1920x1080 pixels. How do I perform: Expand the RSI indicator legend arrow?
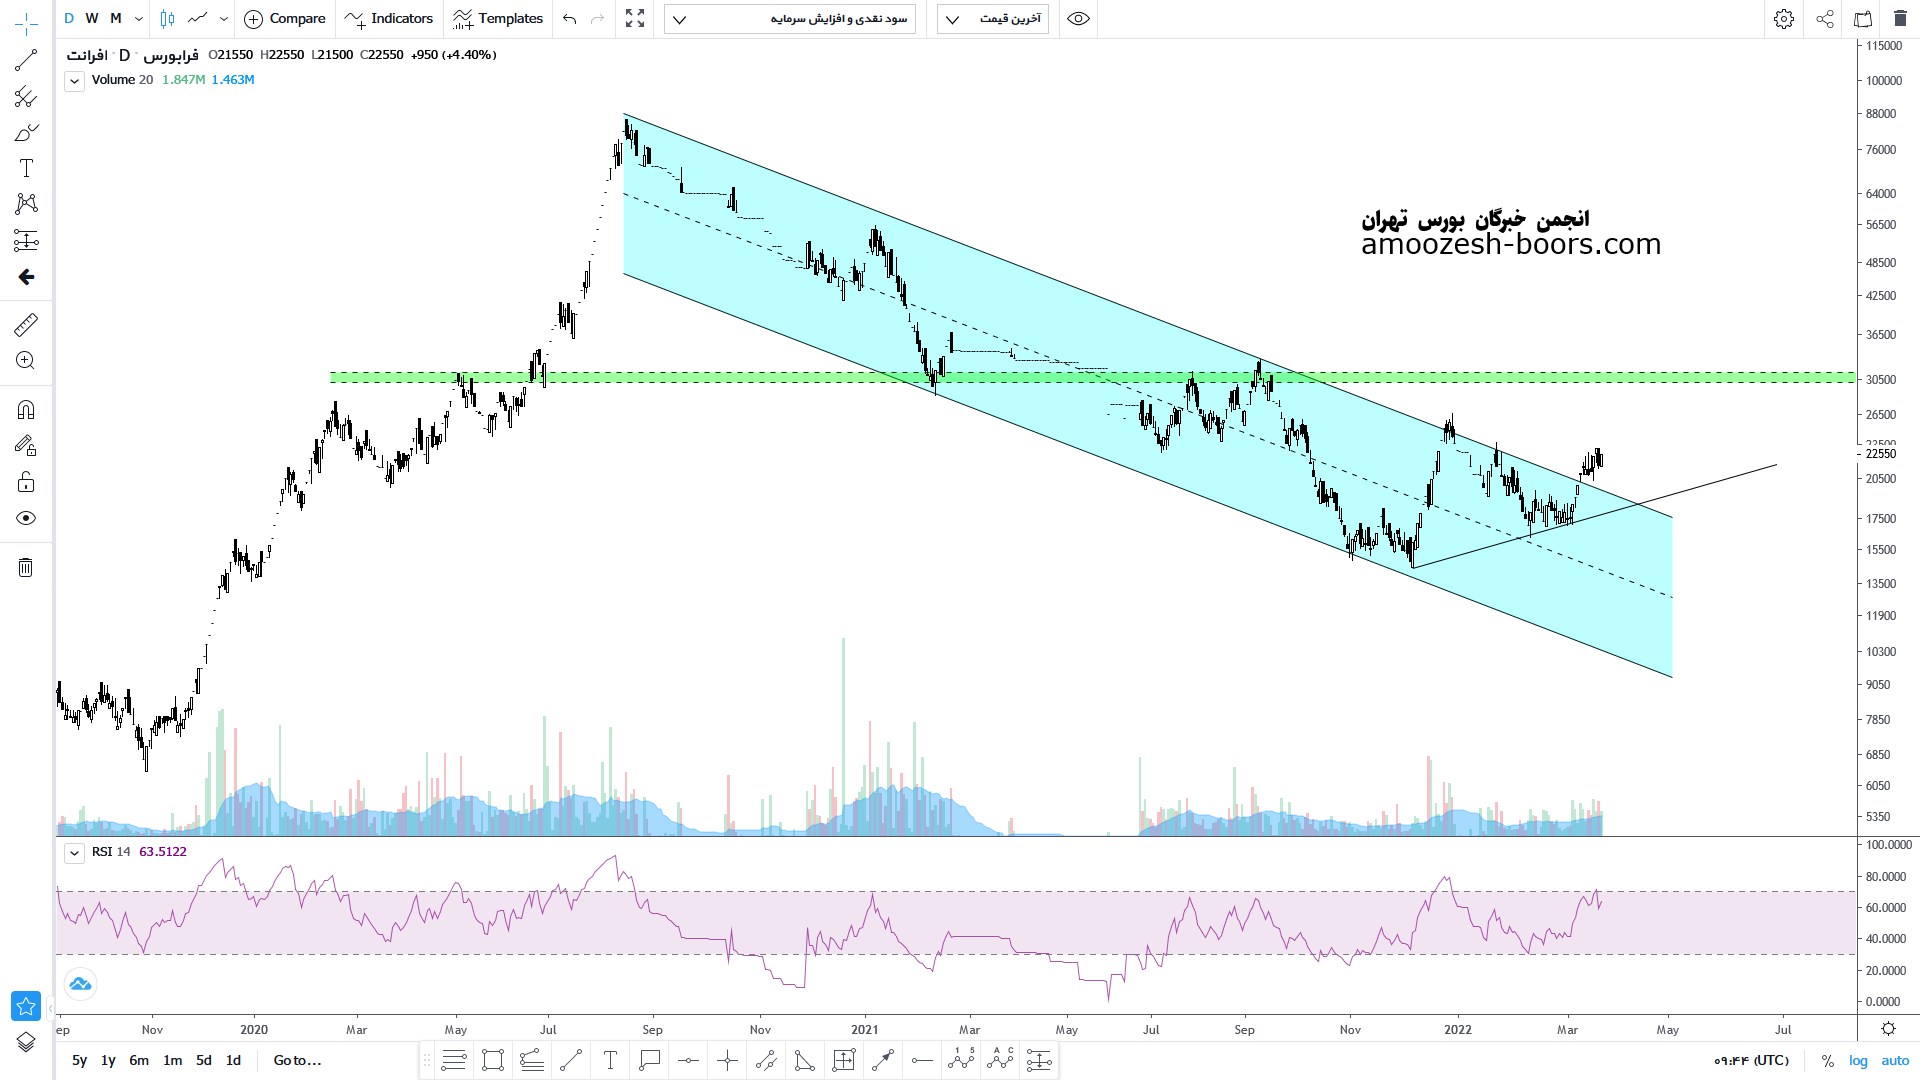point(75,853)
